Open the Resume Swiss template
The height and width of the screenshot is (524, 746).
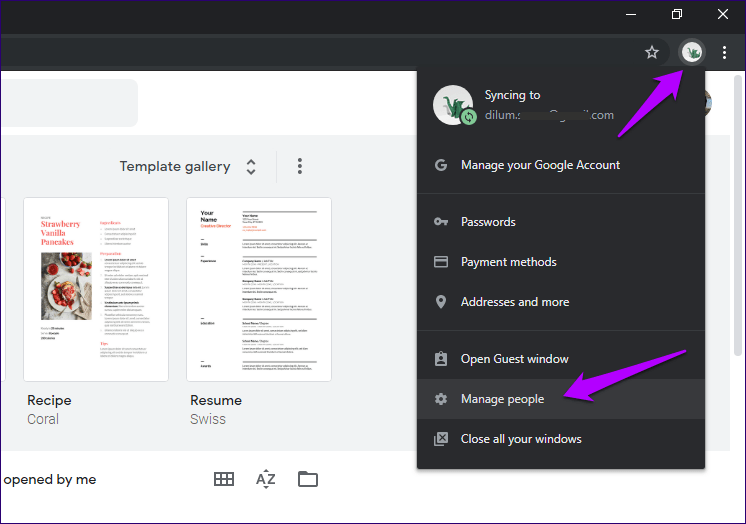pyautogui.click(x=259, y=289)
